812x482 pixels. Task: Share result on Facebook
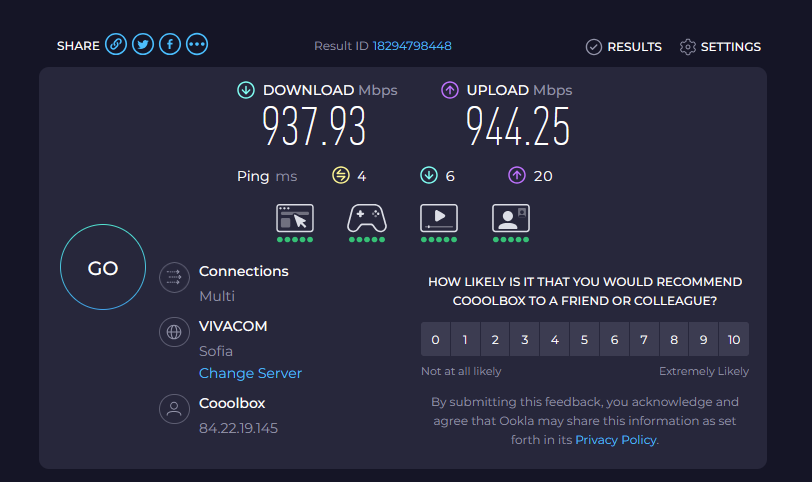[x=170, y=45]
